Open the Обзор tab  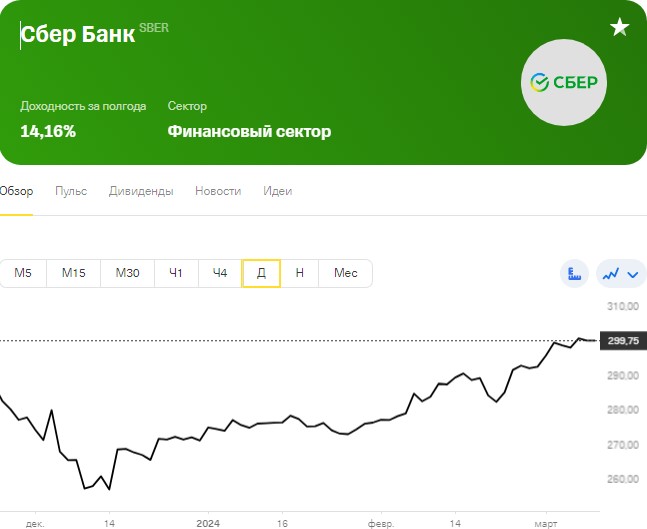tap(16, 191)
